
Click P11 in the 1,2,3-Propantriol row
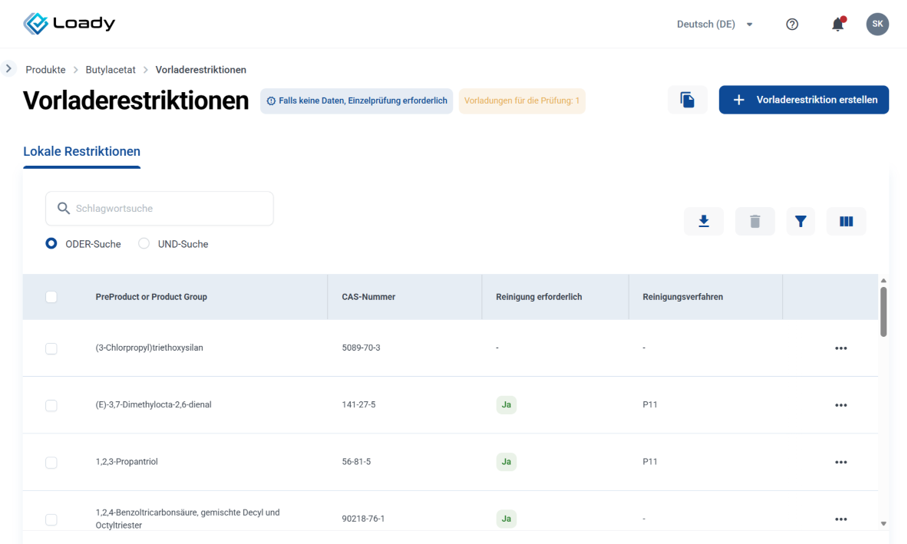click(650, 462)
